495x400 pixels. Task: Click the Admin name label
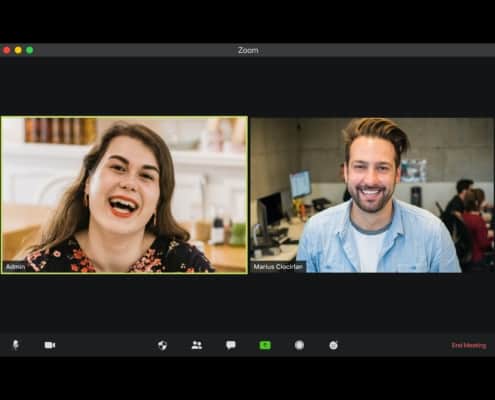tap(16, 267)
